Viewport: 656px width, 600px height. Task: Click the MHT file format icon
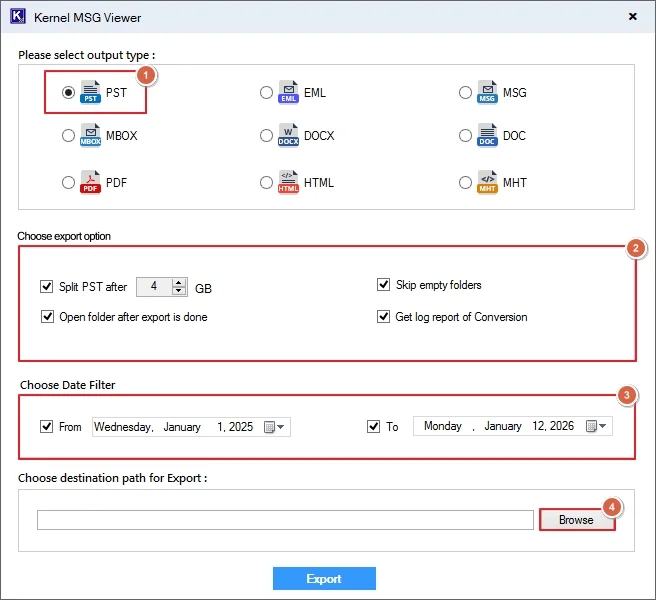[x=487, y=182]
